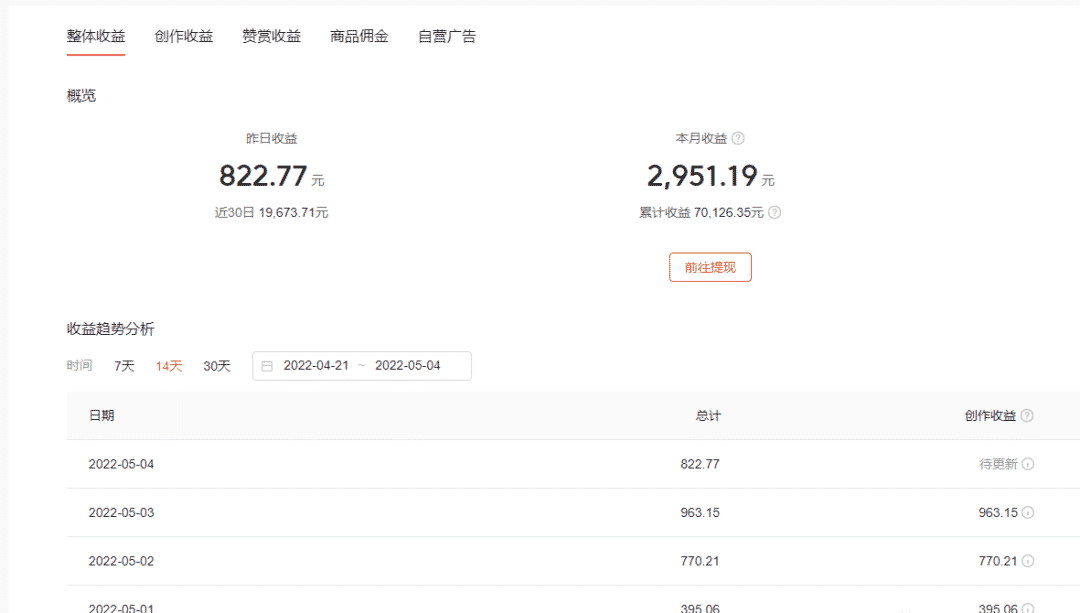Click total 770.21 in 总计 column
Viewport: 1080px width, 613px height.
click(700, 561)
